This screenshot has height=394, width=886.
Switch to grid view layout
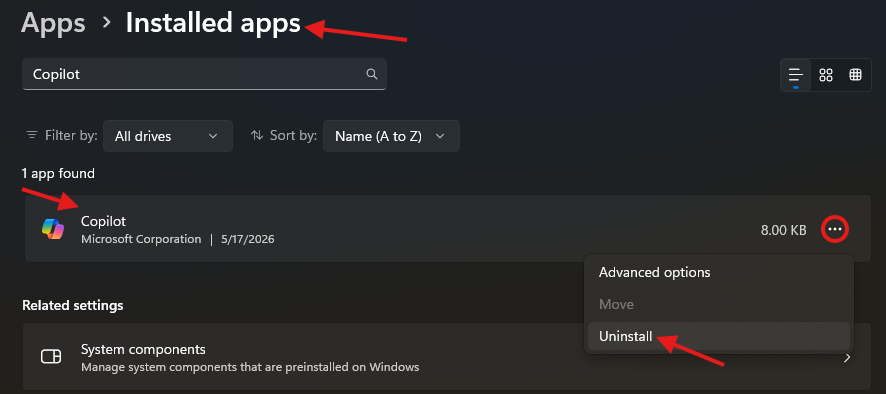coord(826,75)
